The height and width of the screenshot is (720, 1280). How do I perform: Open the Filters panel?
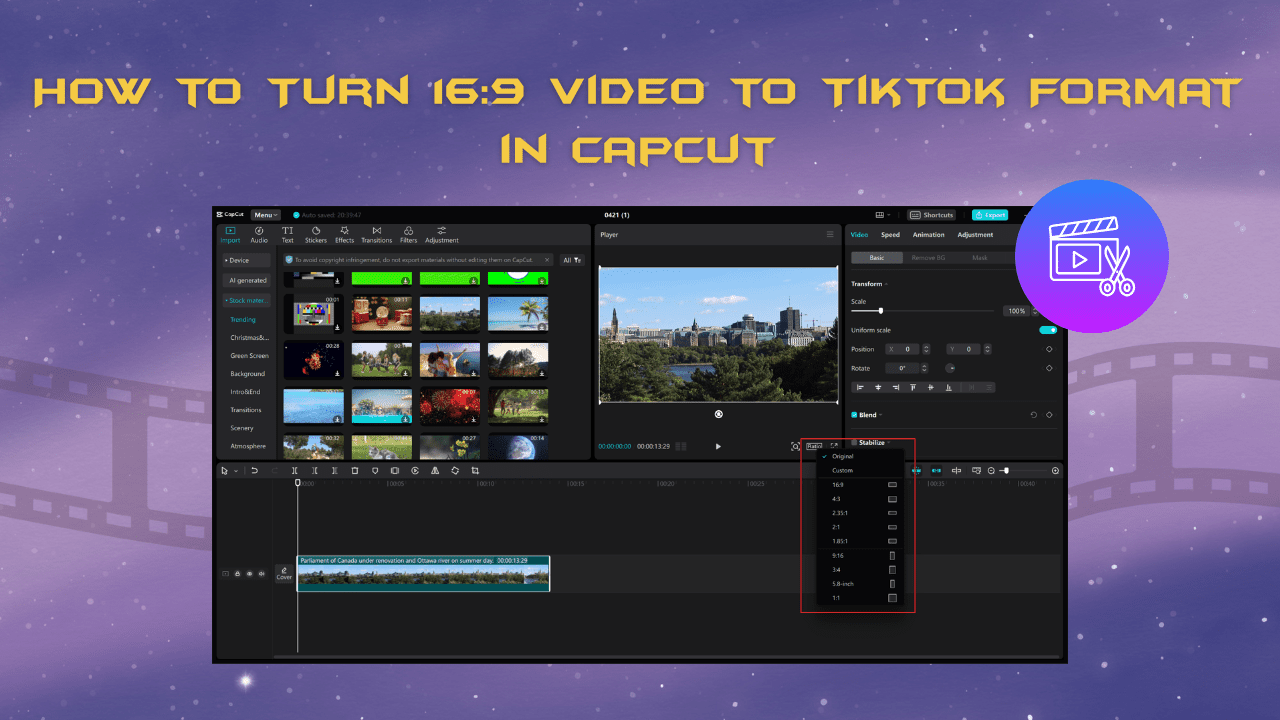click(408, 234)
